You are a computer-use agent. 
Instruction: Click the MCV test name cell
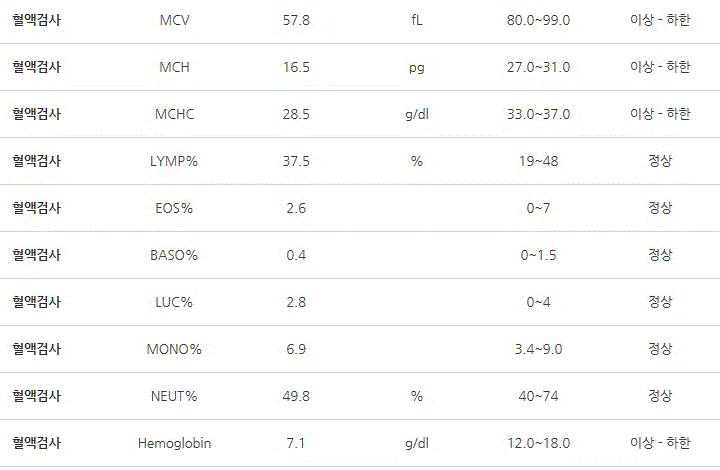click(x=174, y=20)
